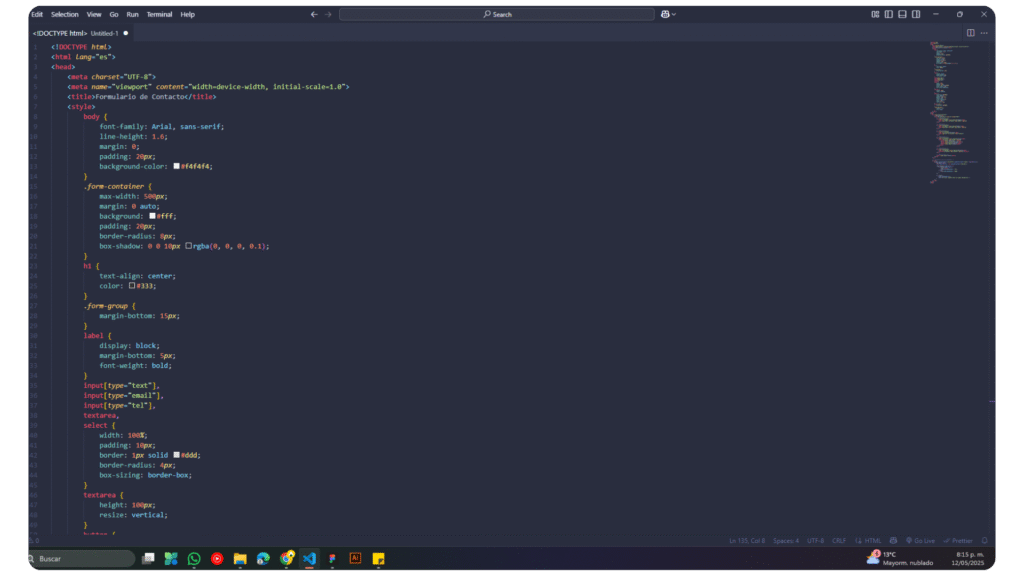Click the 'box-sizing: border-box;' line

pyautogui.click(x=146, y=475)
